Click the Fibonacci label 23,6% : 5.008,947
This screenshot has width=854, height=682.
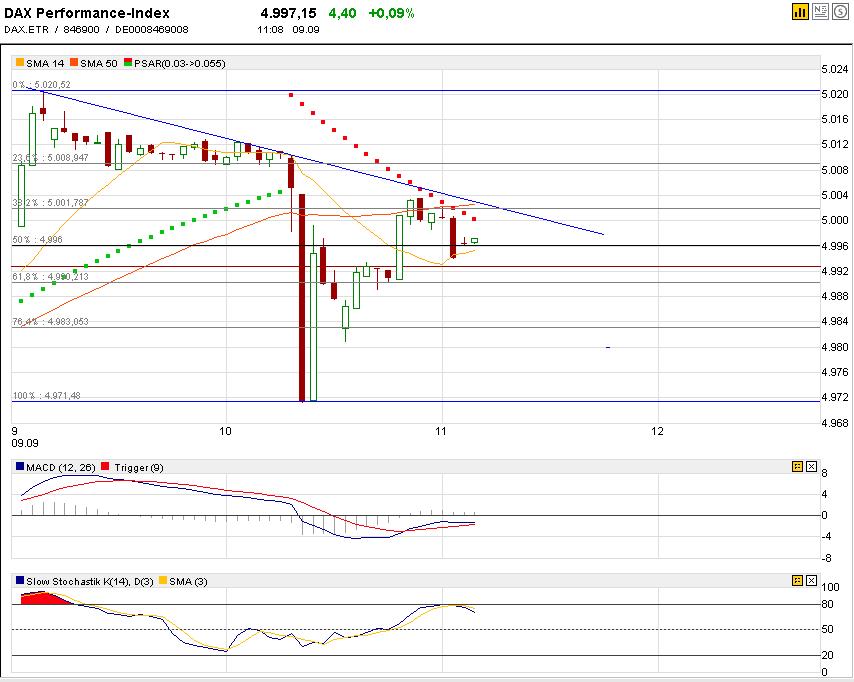tap(51, 157)
